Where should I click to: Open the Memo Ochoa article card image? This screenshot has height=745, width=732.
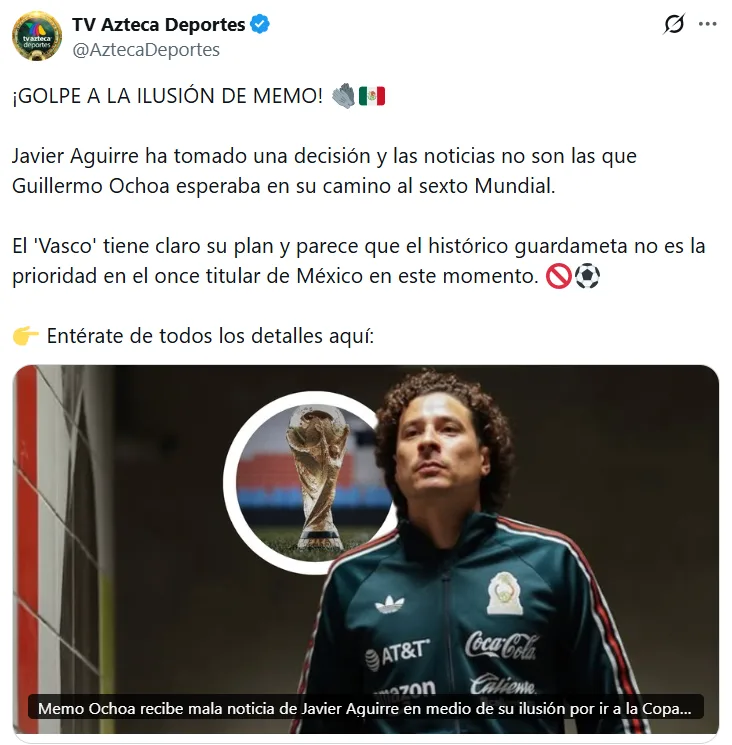[366, 549]
